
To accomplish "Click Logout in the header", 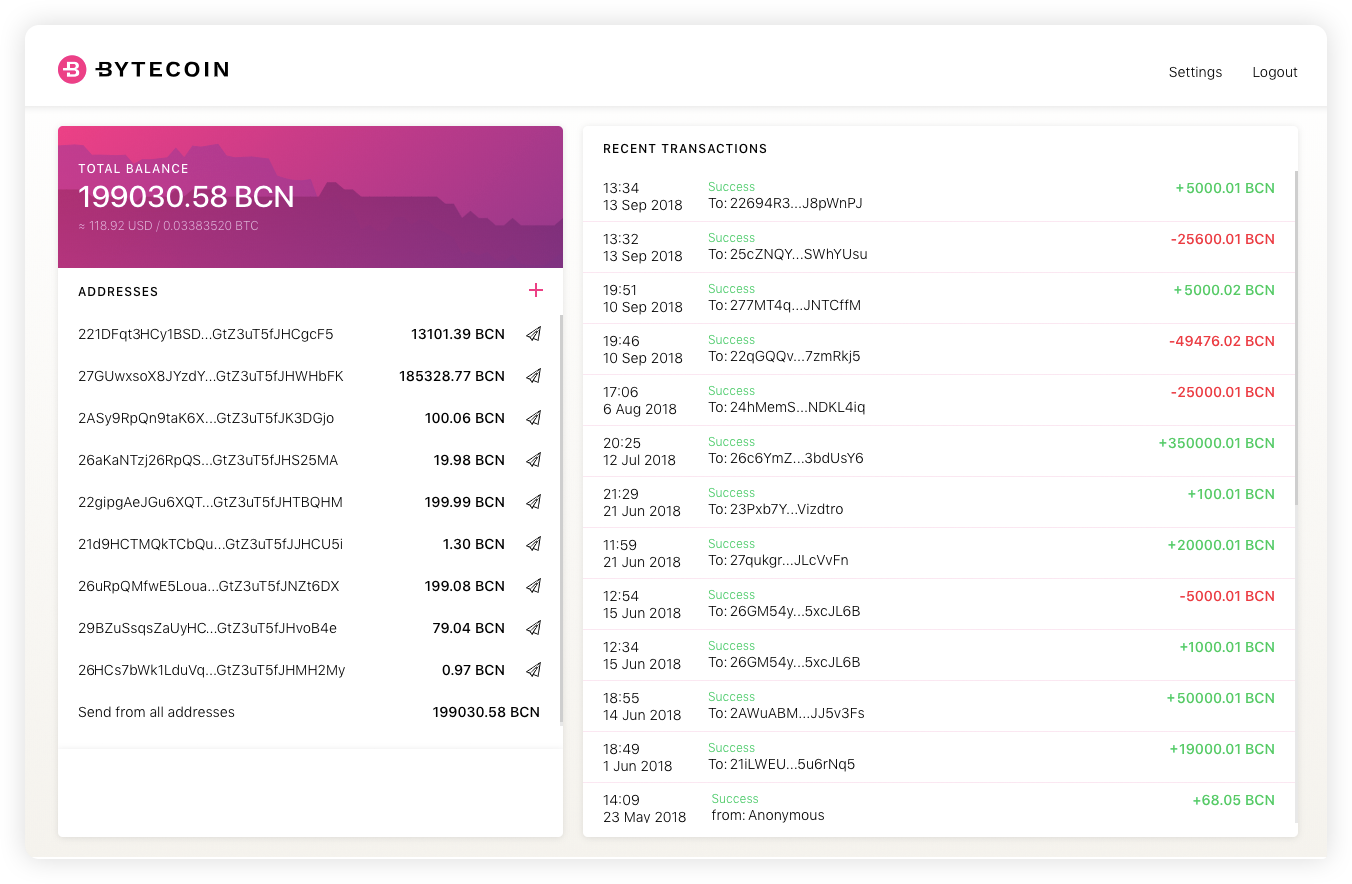I will tap(1274, 72).
